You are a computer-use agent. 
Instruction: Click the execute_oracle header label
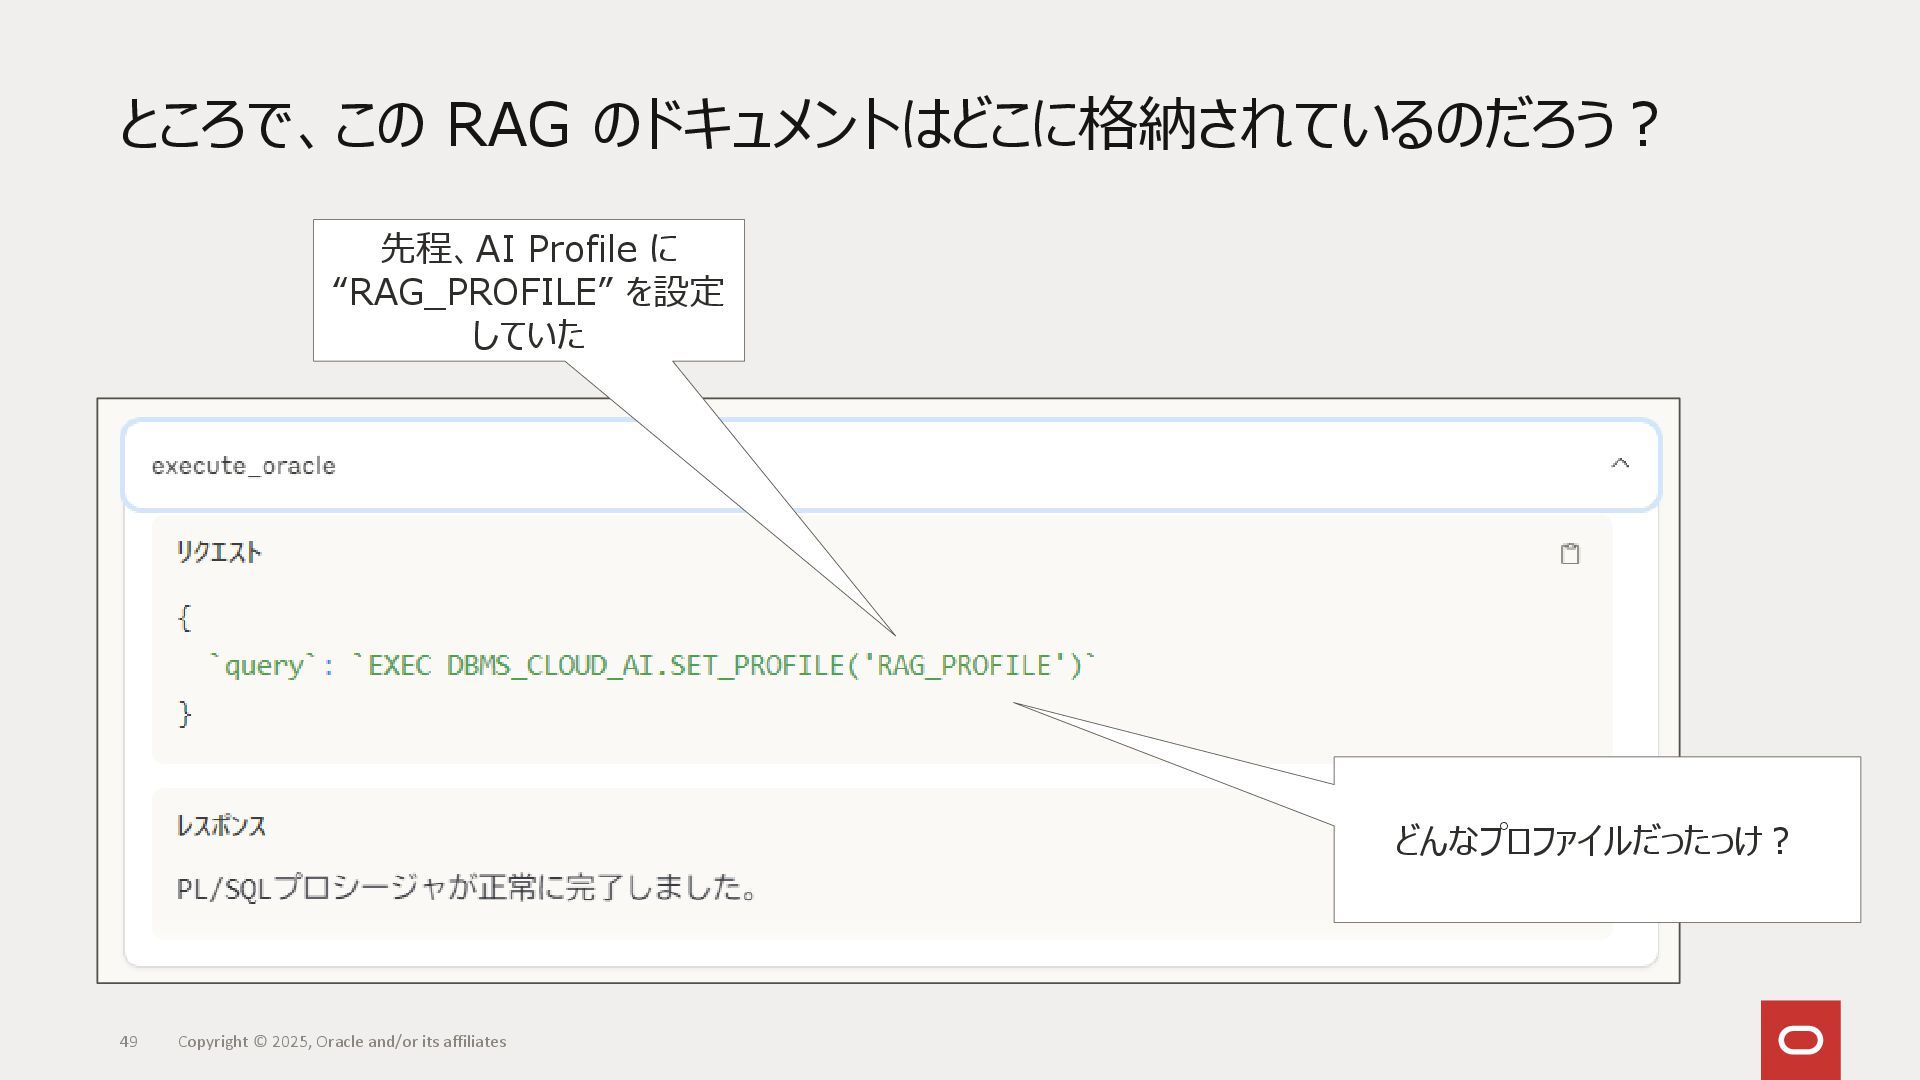[243, 466]
